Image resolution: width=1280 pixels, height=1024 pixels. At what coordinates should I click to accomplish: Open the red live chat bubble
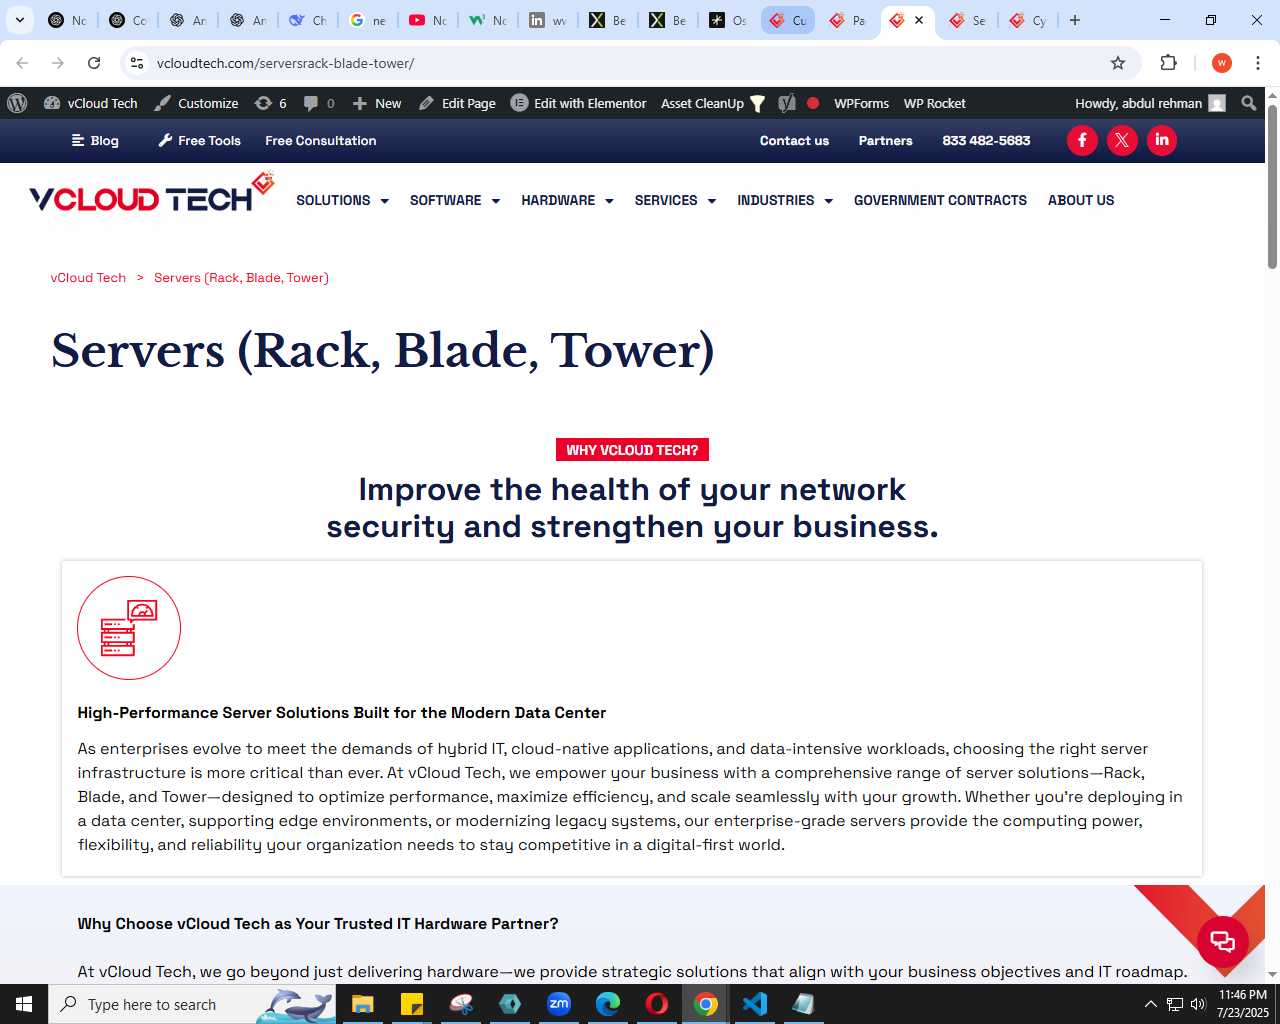tap(1223, 941)
